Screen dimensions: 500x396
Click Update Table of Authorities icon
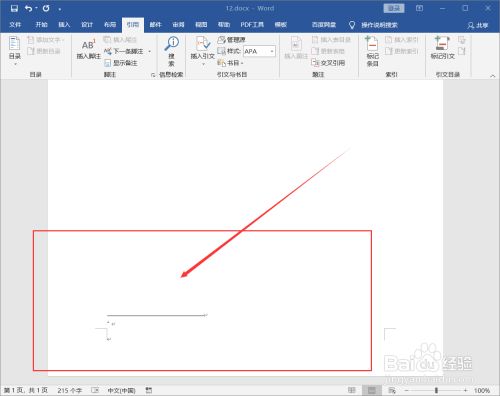(462, 51)
